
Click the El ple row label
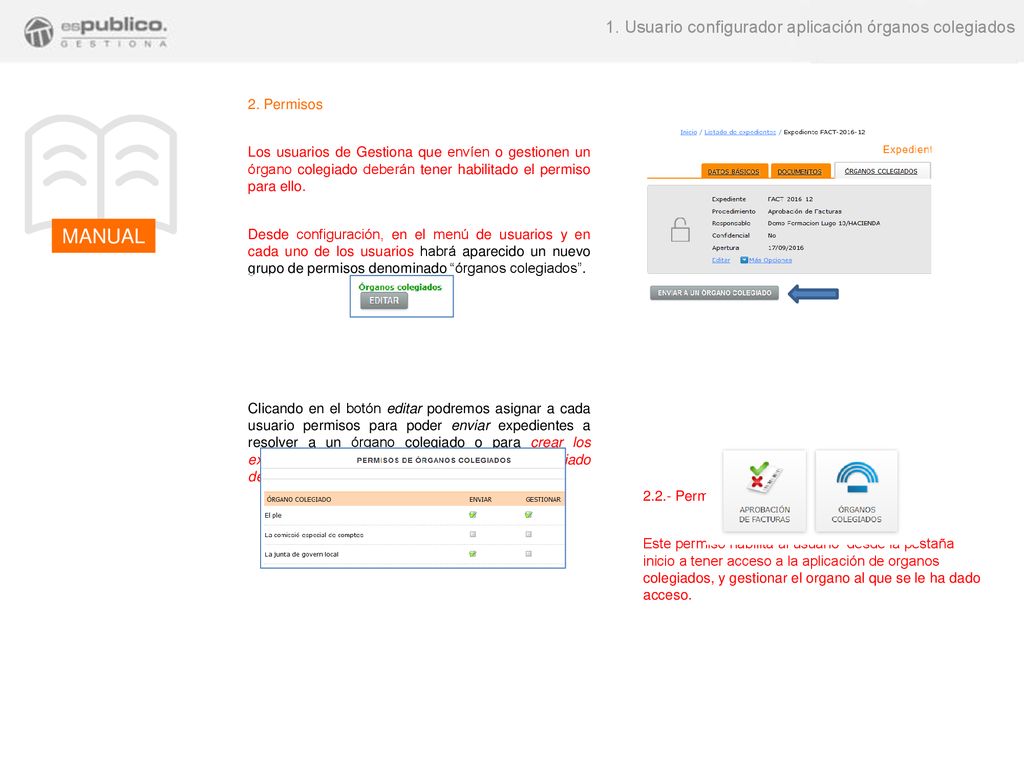pos(273,515)
